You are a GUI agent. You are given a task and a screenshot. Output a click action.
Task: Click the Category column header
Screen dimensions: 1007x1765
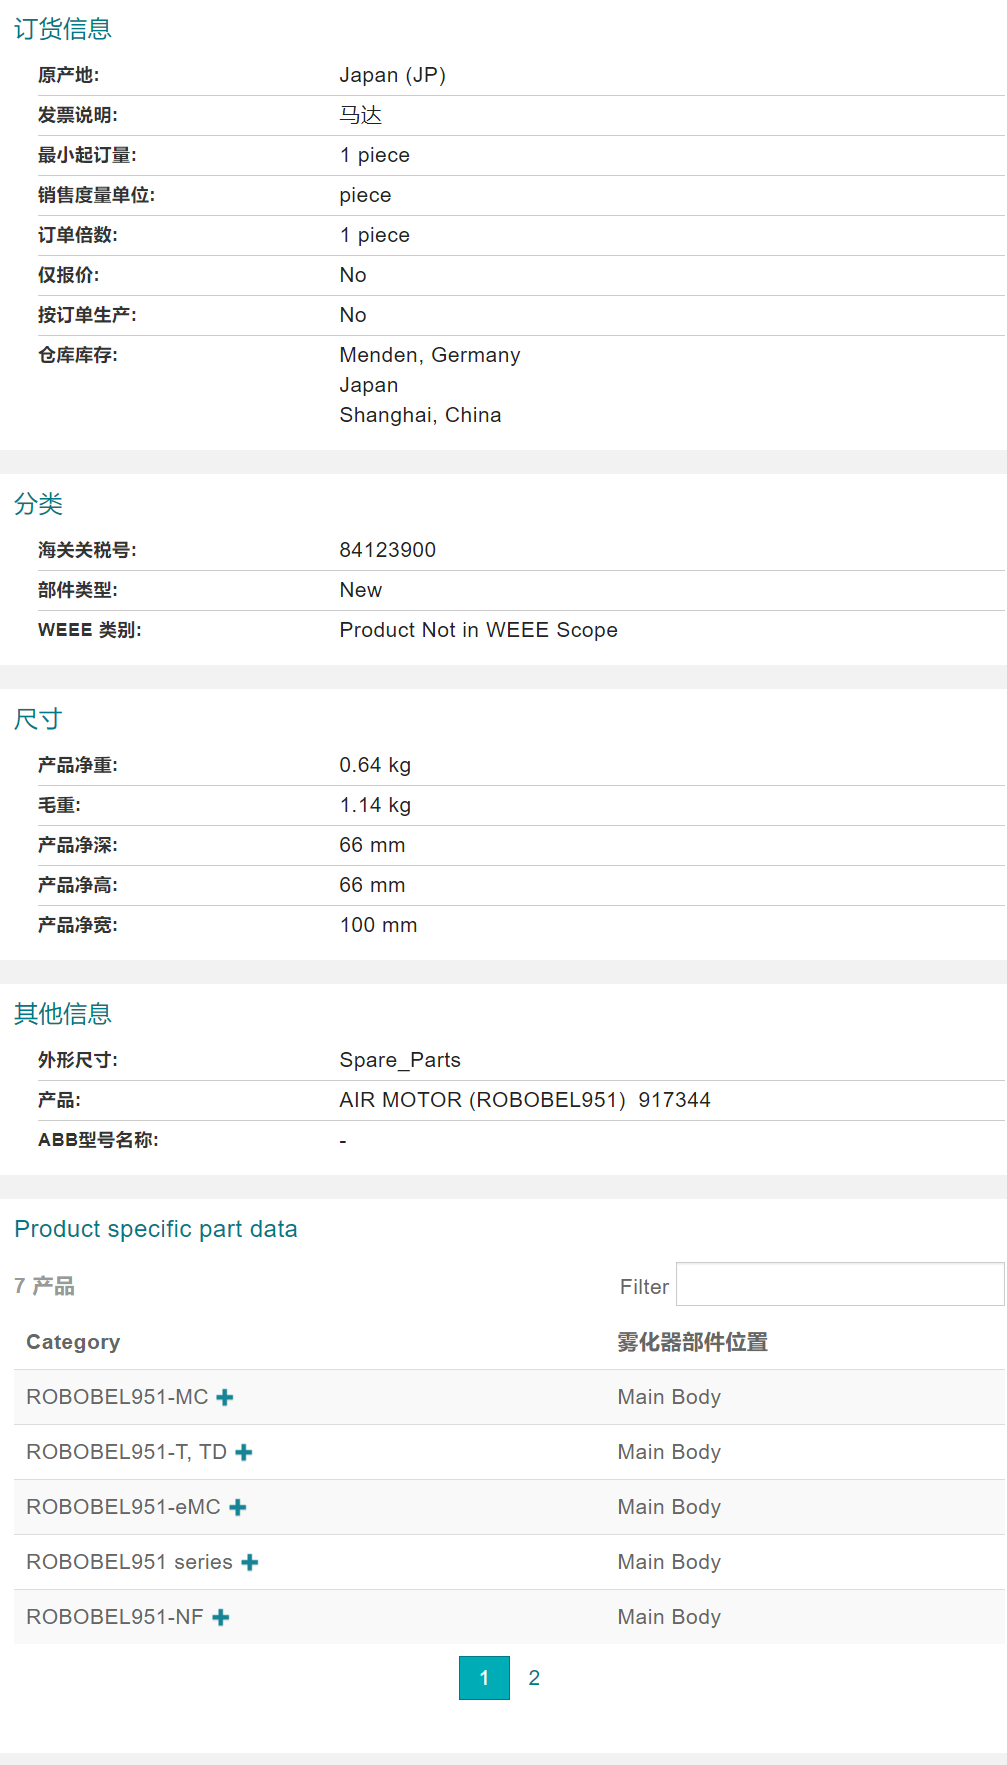tap(73, 1342)
